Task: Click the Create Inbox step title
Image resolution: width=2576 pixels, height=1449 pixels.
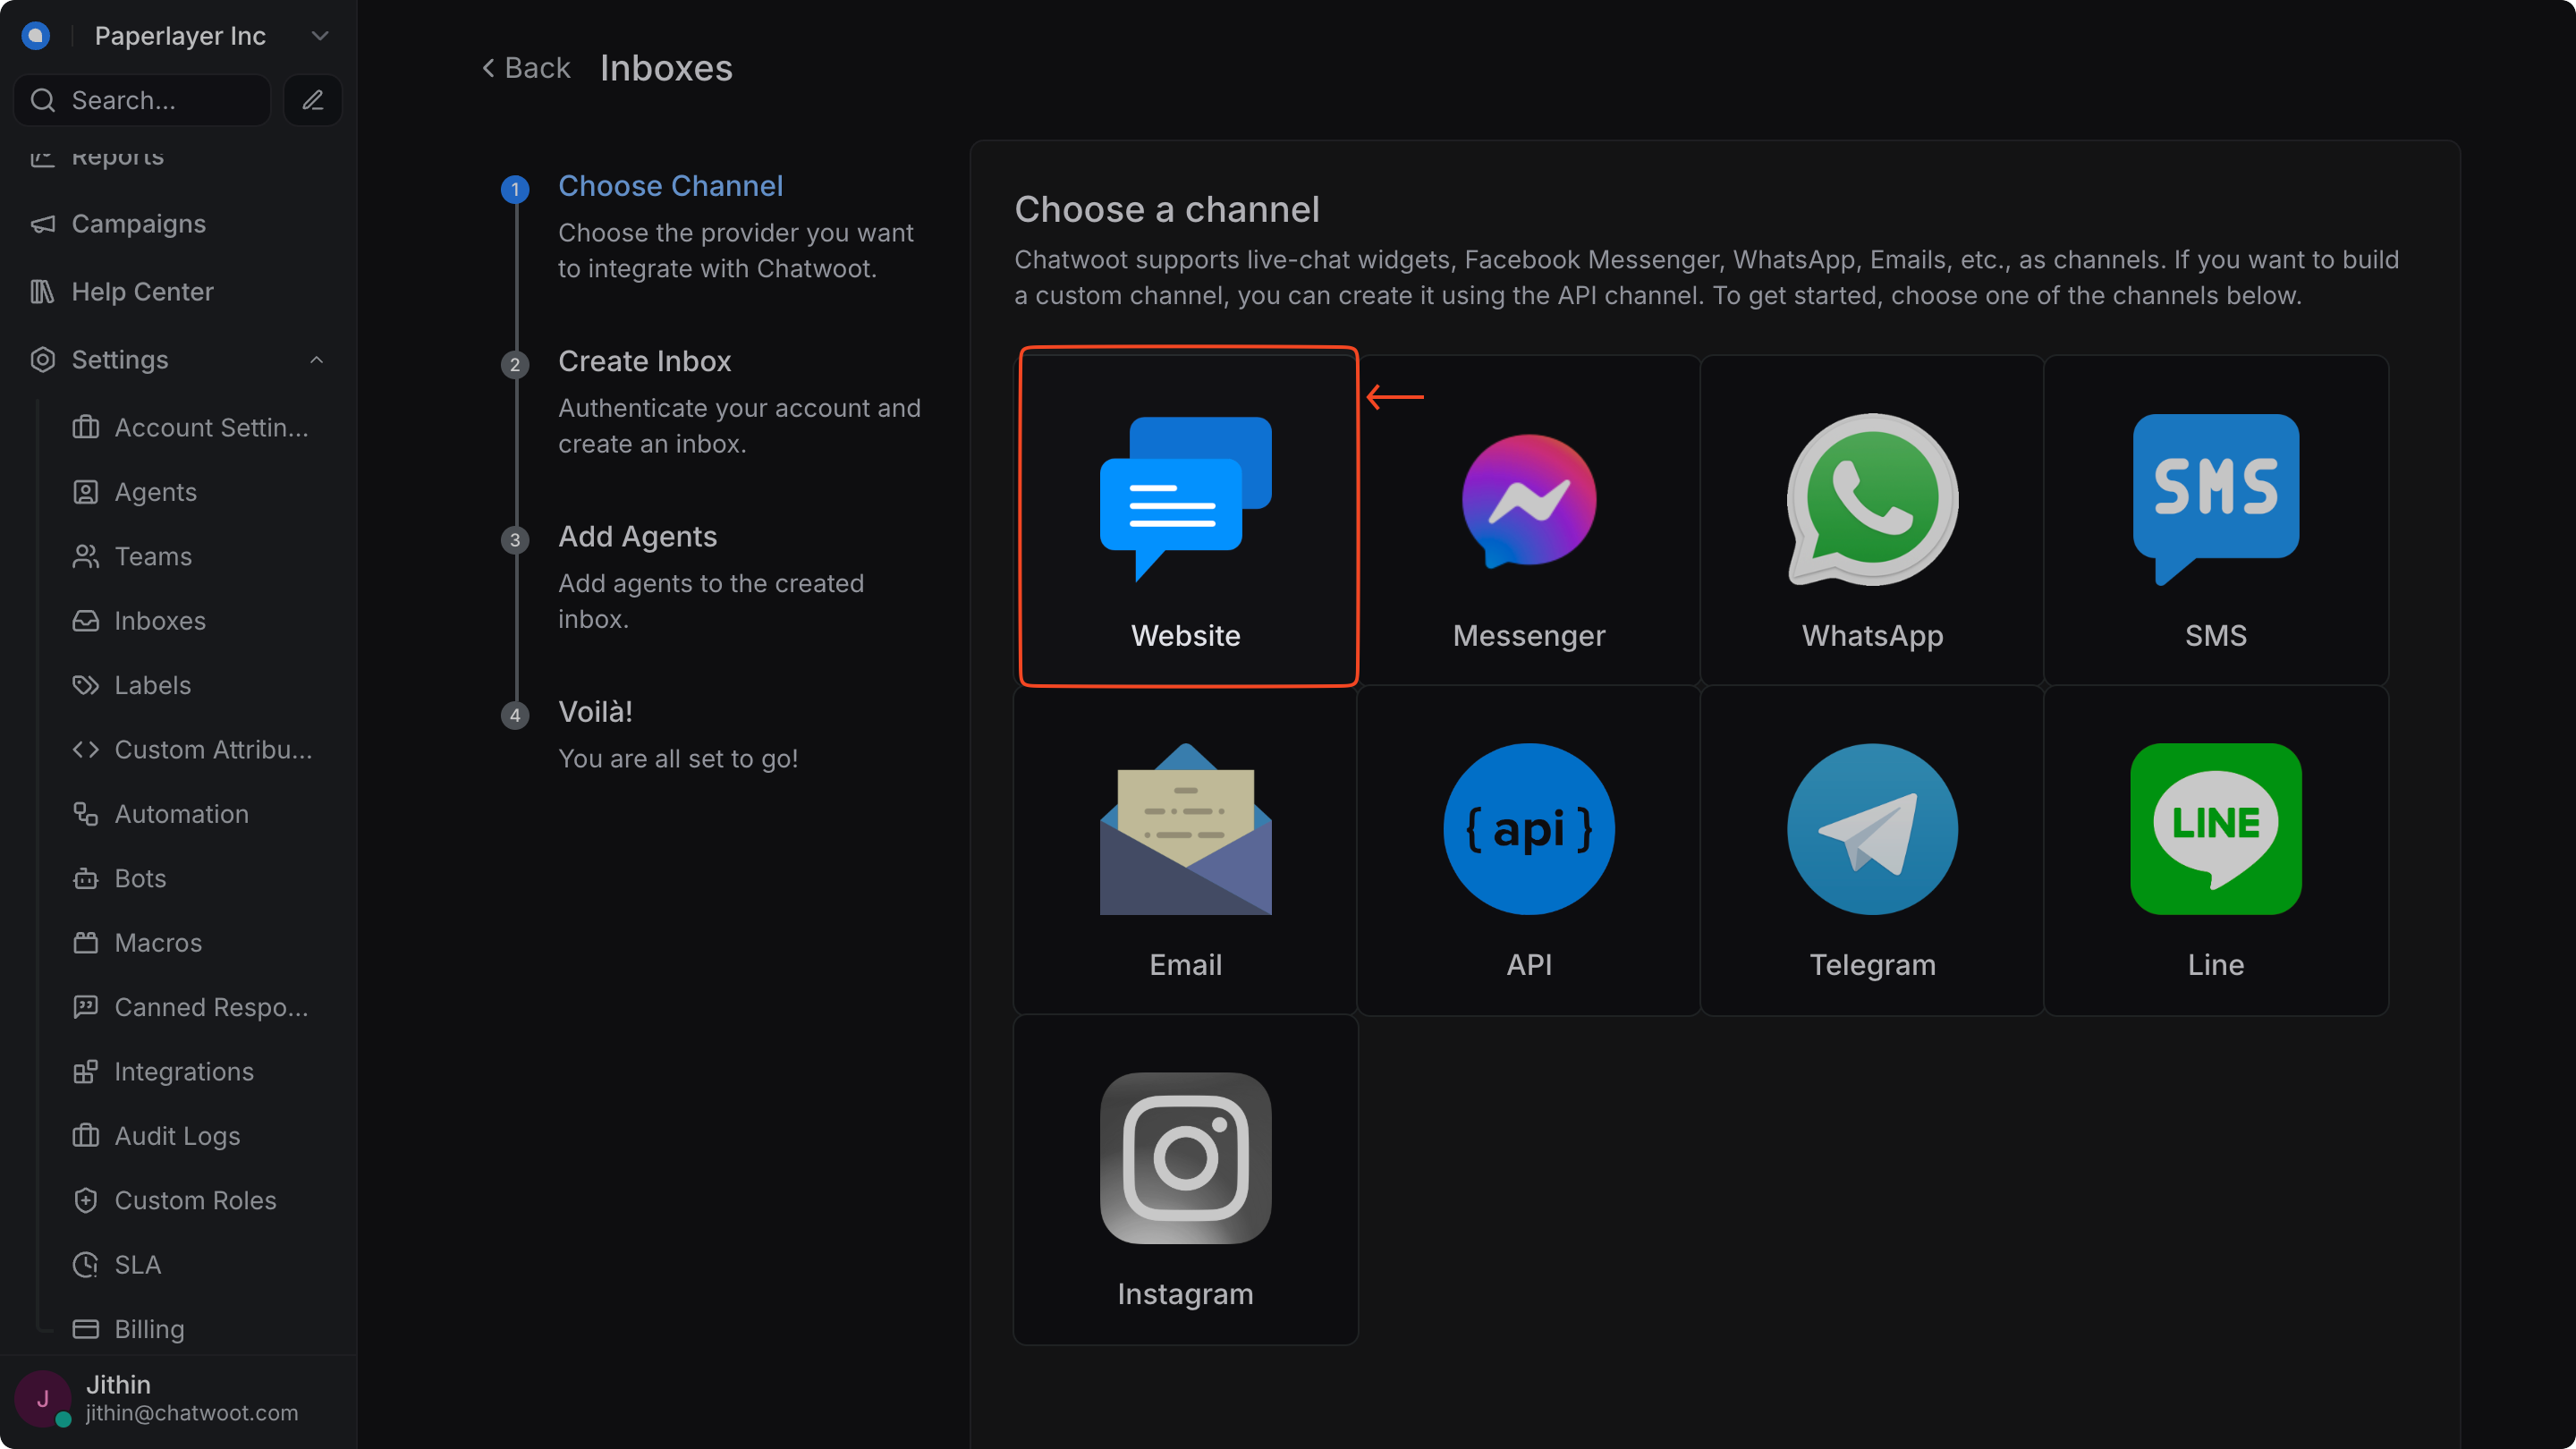Action: (644, 361)
